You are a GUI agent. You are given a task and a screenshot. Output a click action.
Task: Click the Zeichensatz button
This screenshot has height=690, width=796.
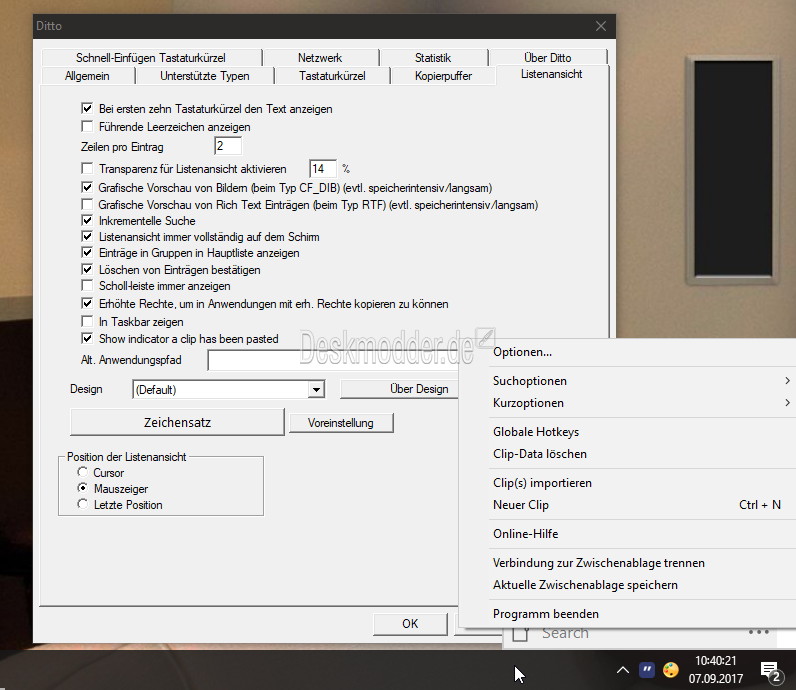pyautogui.click(x=177, y=422)
